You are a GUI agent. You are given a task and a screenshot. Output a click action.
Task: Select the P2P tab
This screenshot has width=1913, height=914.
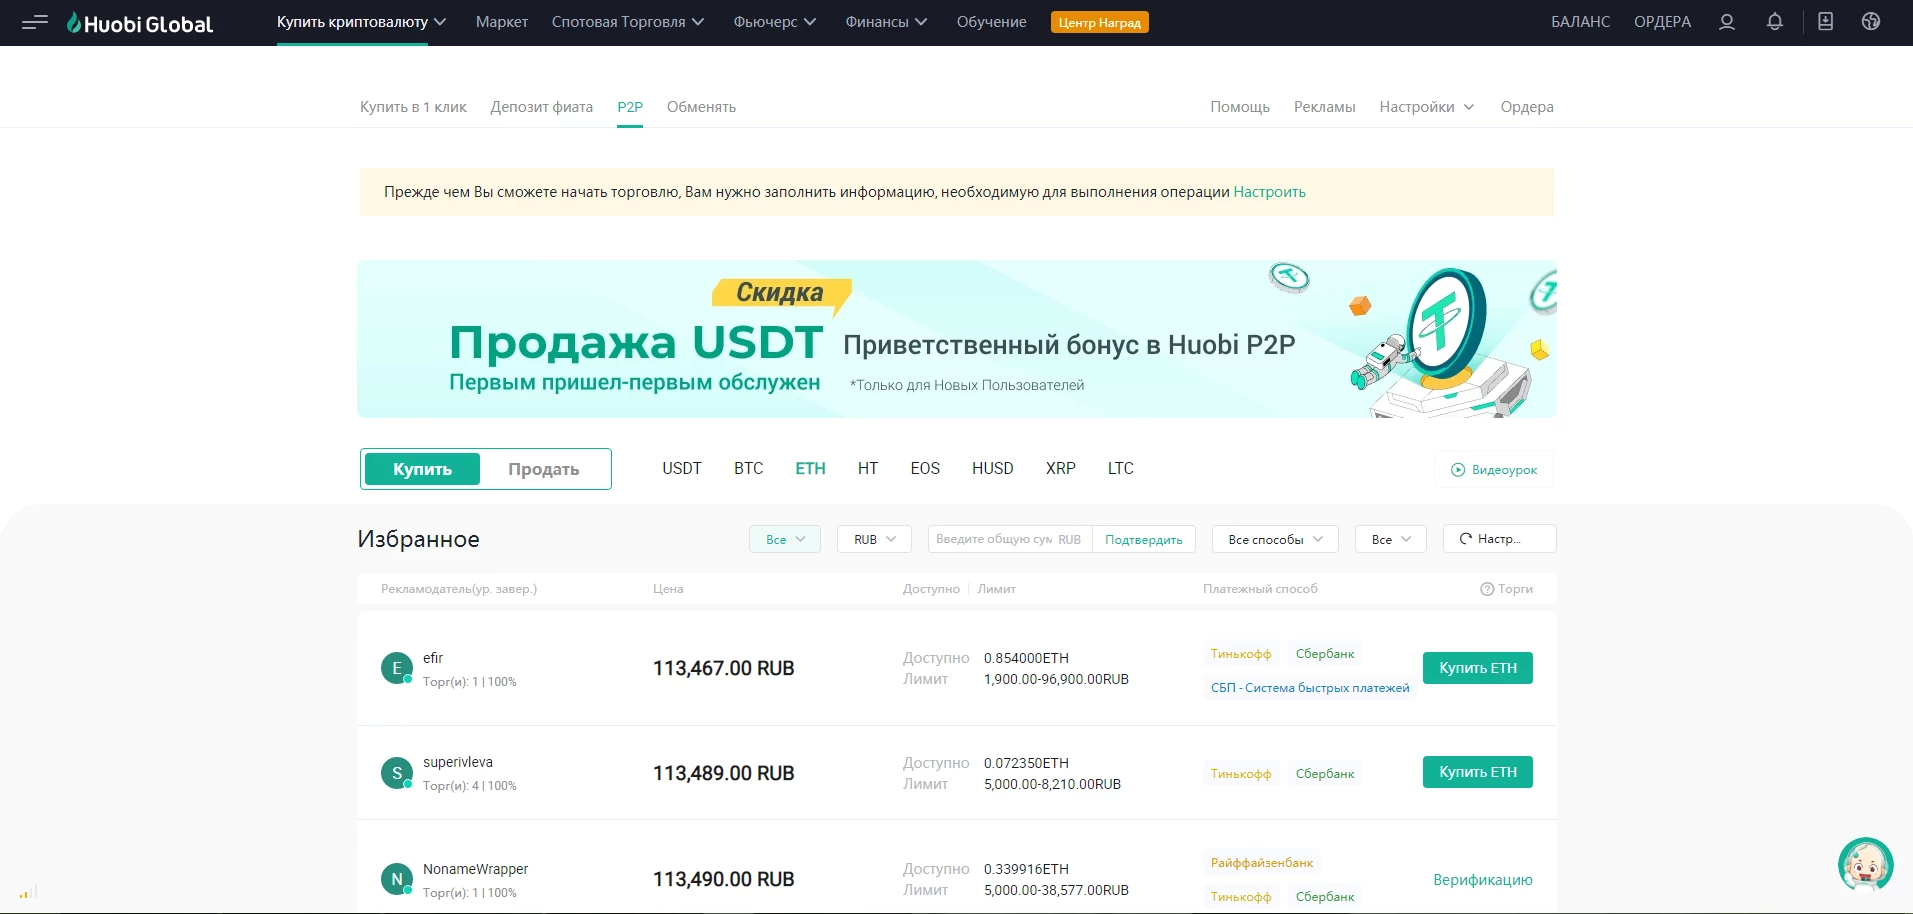630,107
